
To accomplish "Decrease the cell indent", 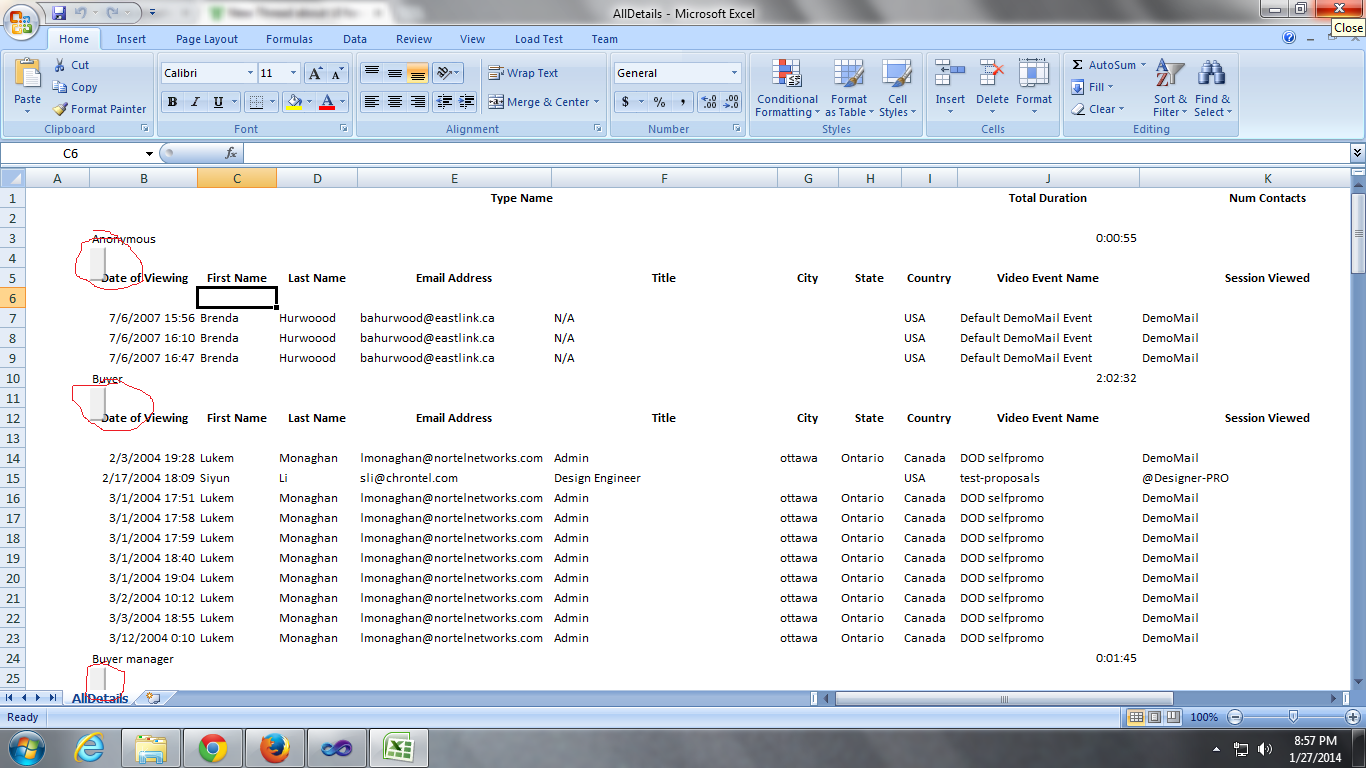I will tap(443, 102).
